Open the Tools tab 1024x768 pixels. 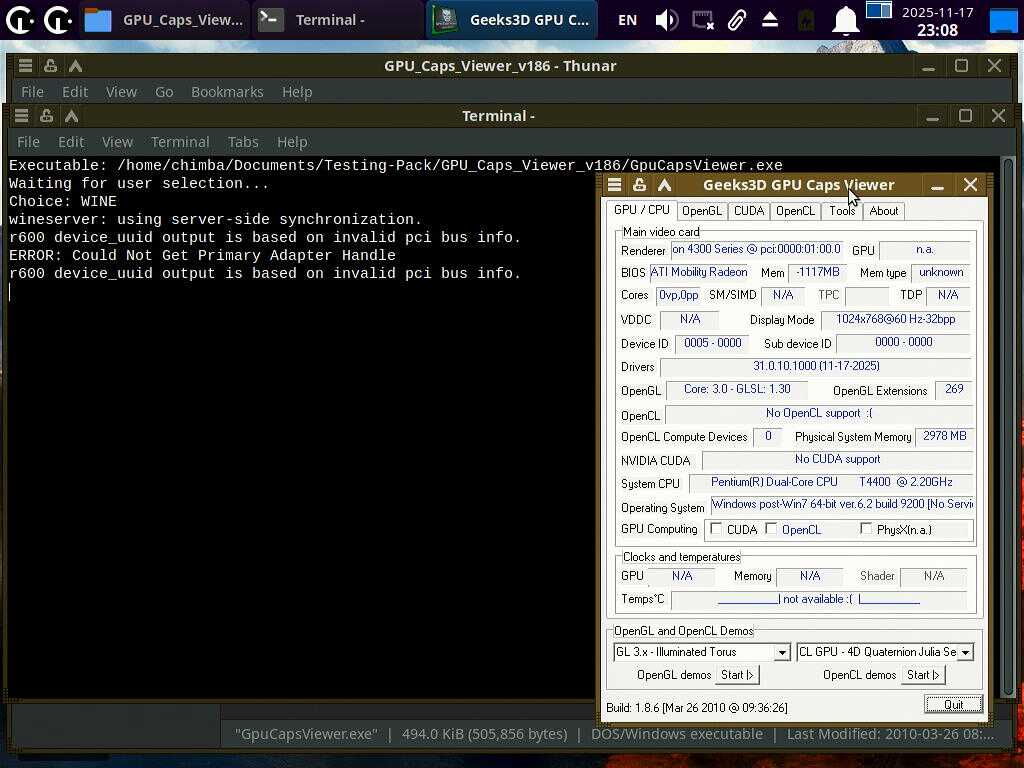pyautogui.click(x=842, y=211)
